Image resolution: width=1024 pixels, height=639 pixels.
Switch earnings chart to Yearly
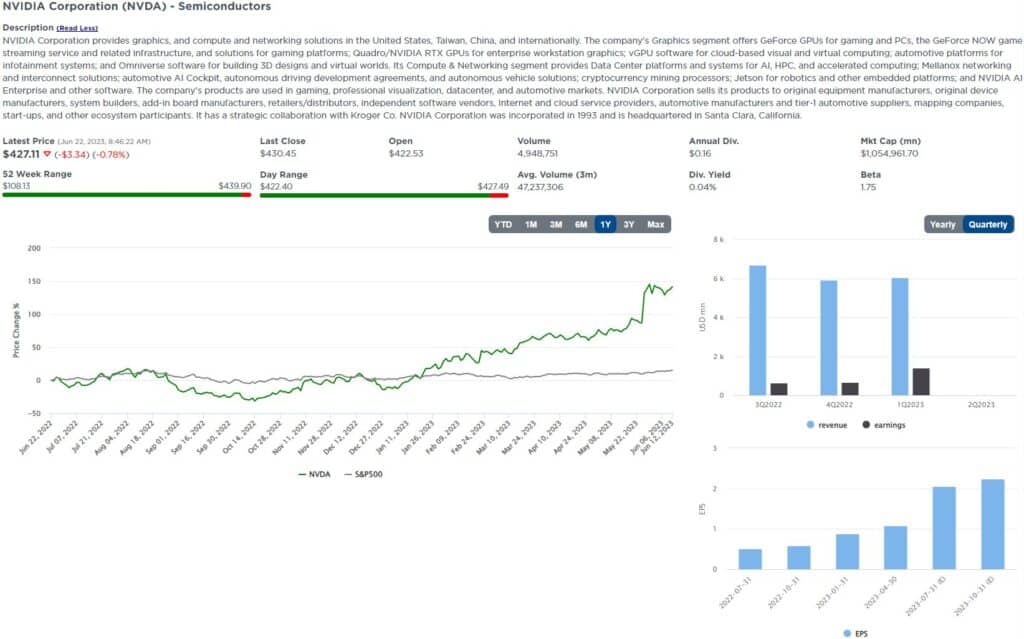[944, 224]
